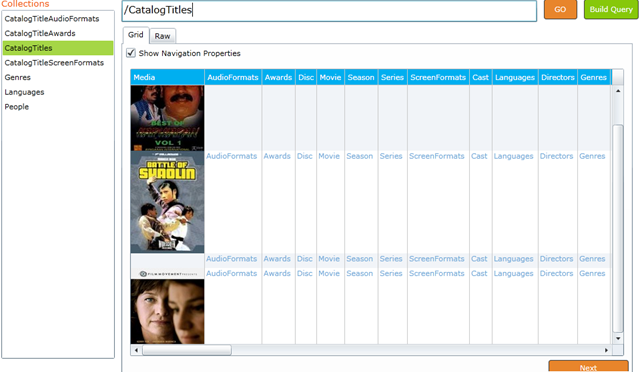
Task: Click the AudioFormats column header
Action: tap(233, 77)
